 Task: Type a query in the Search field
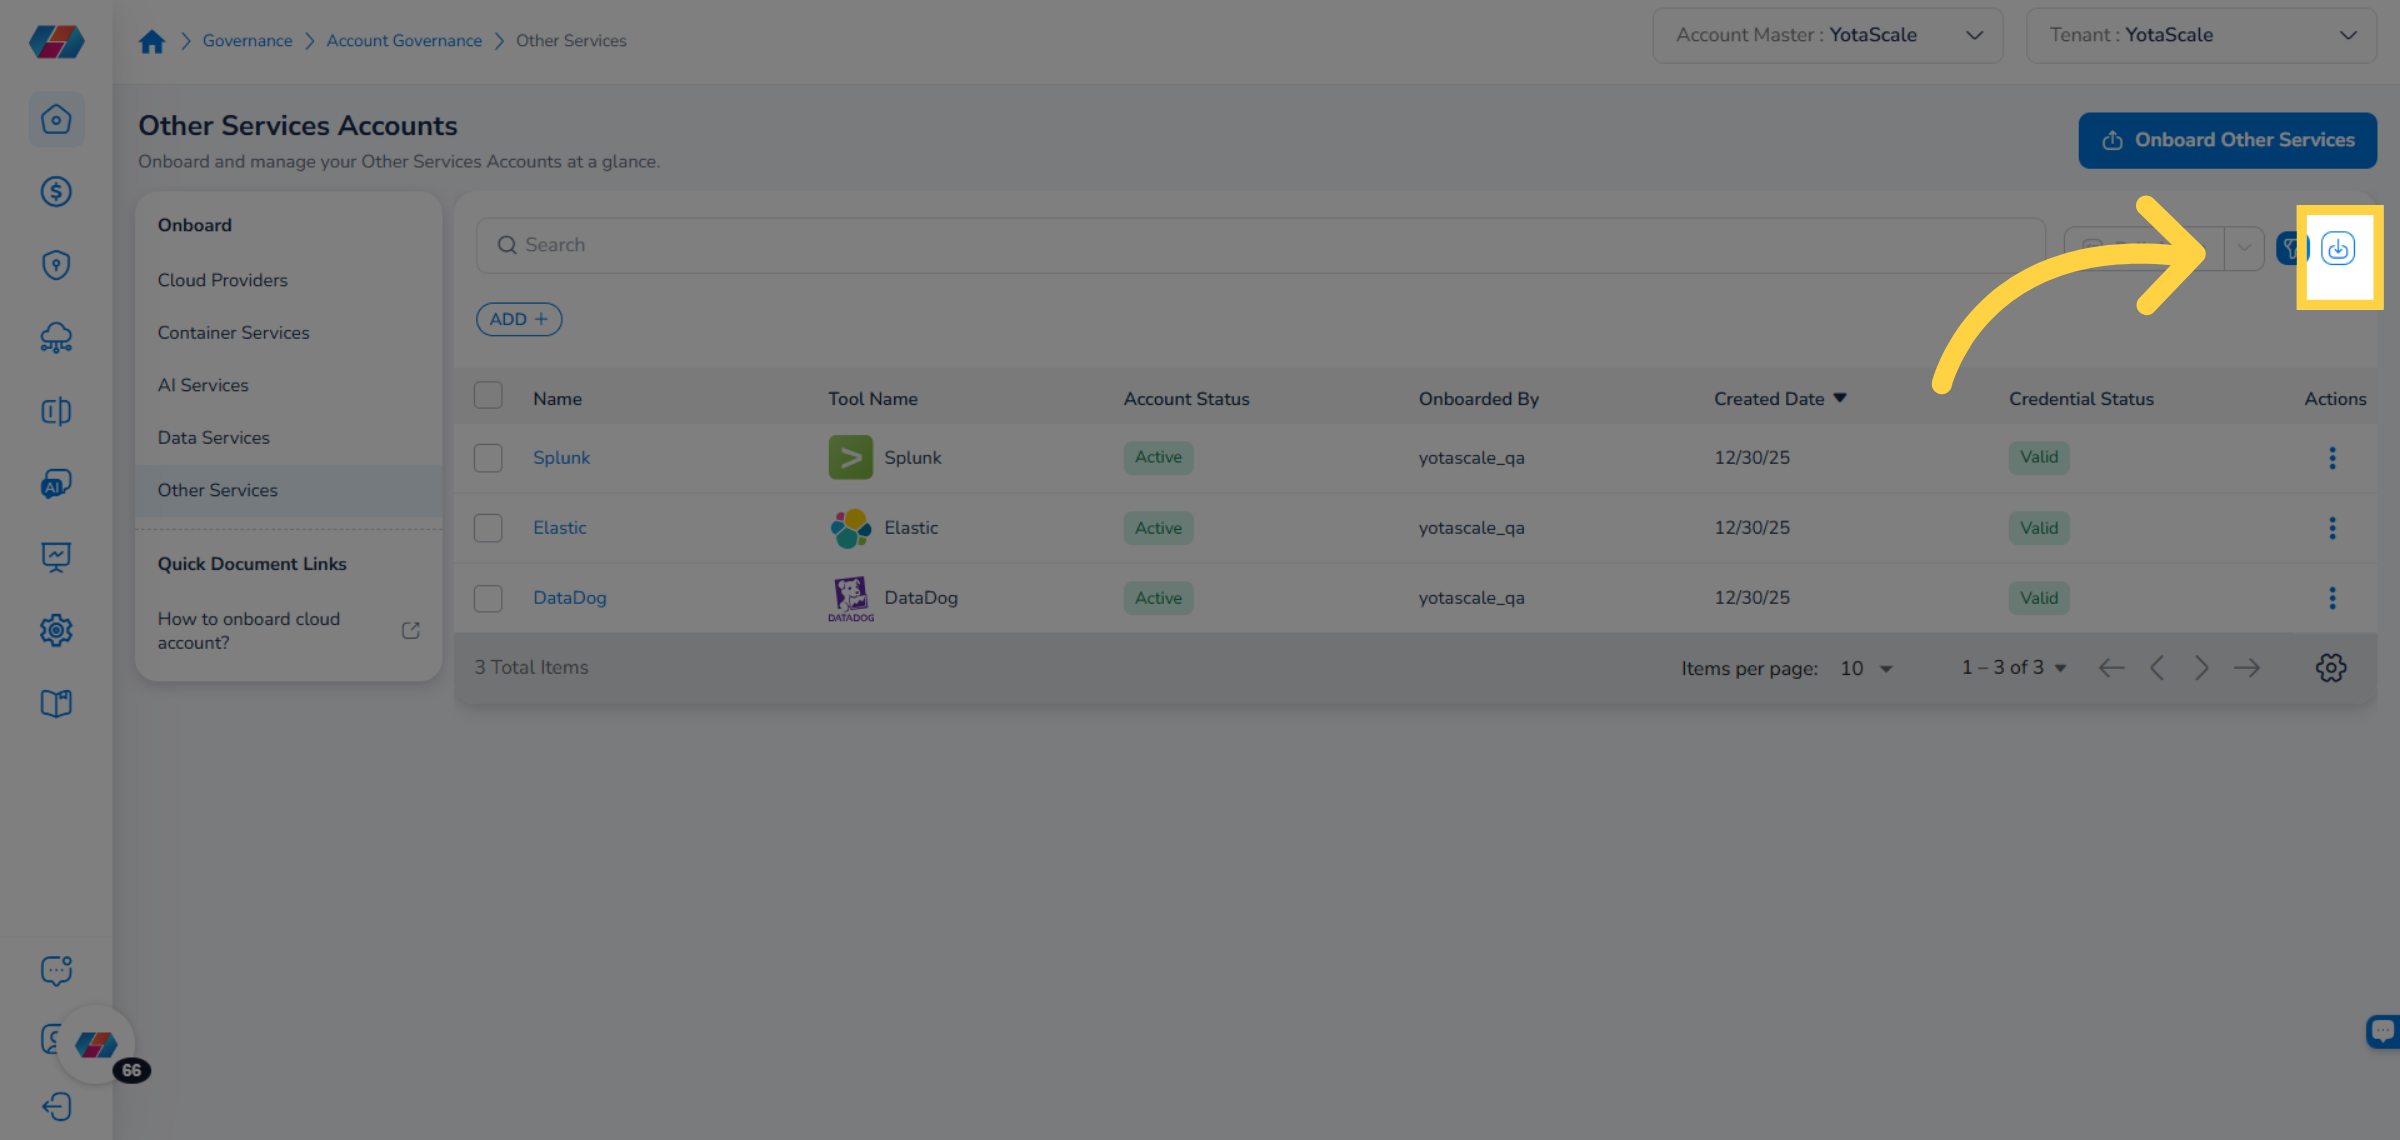coord(1000,244)
